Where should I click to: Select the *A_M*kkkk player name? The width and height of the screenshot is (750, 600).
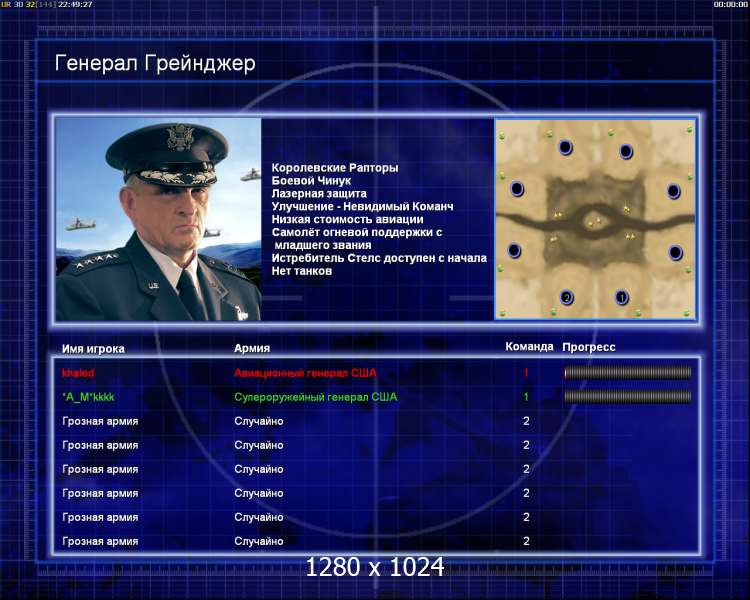tap(88, 397)
